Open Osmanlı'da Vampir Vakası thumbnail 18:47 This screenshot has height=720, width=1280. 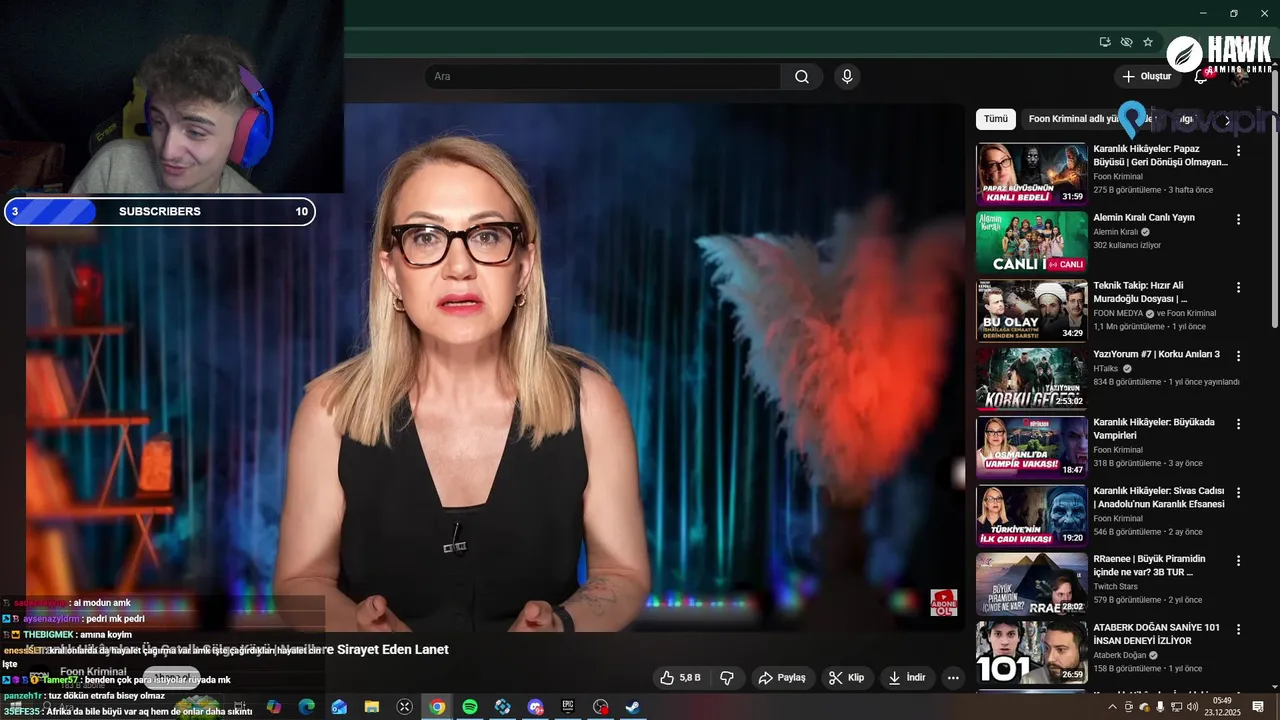tap(1031, 447)
